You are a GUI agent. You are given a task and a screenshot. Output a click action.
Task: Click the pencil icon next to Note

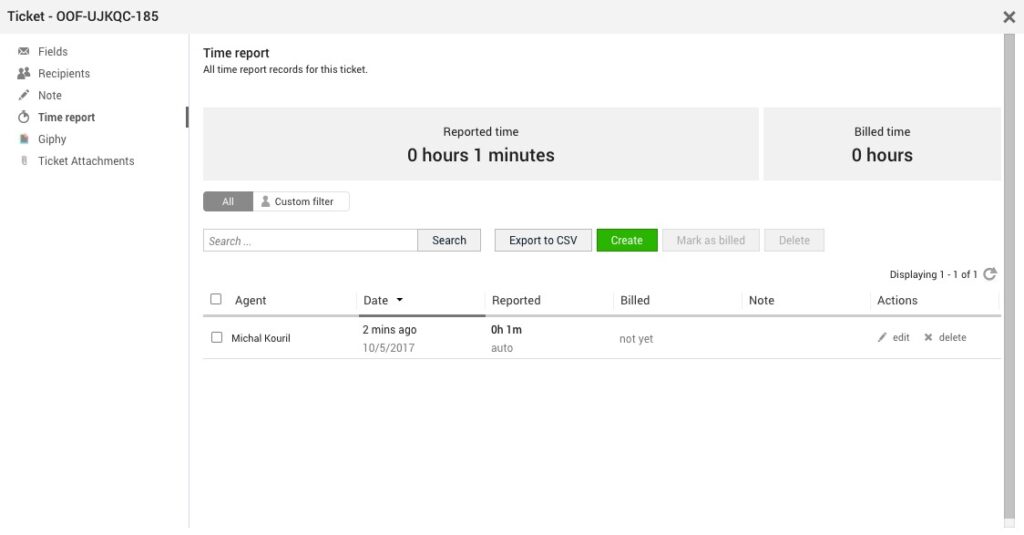pos(24,95)
